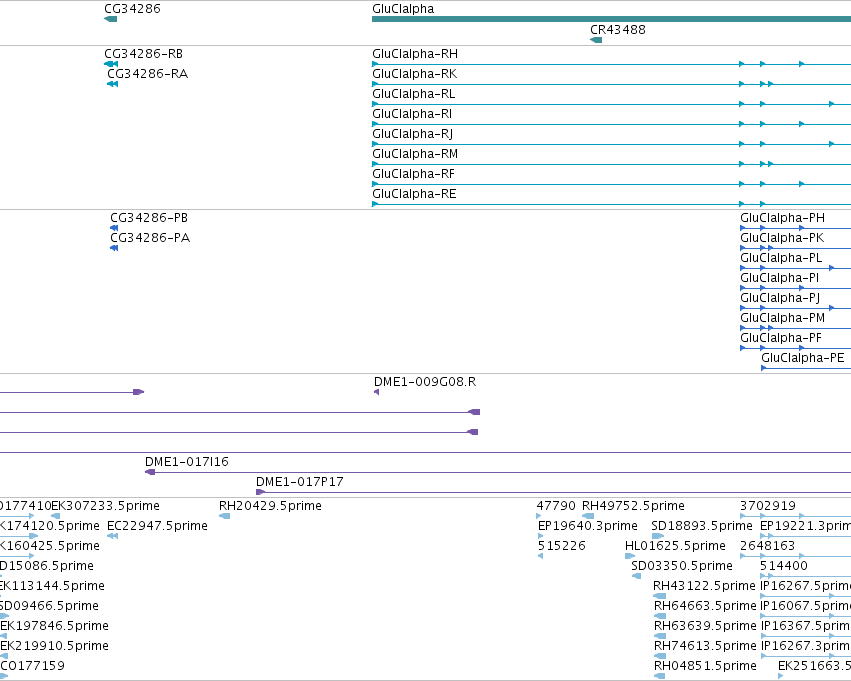The height and width of the screenshot is (681, 851).
Task: Click the CG34286-RB transcript label
Action: click(144, 54)
